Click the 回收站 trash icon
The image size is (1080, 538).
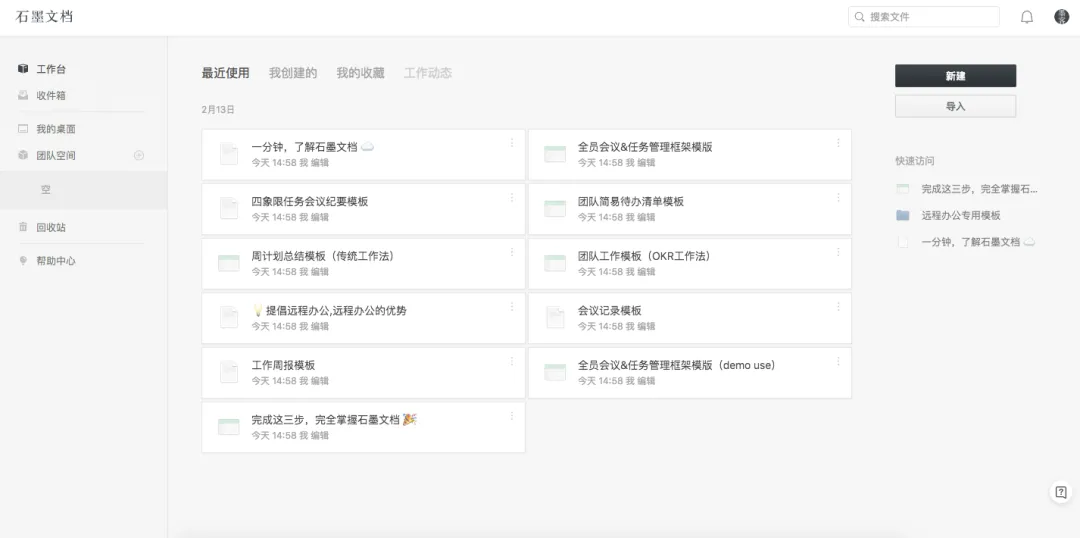[23, 227]
